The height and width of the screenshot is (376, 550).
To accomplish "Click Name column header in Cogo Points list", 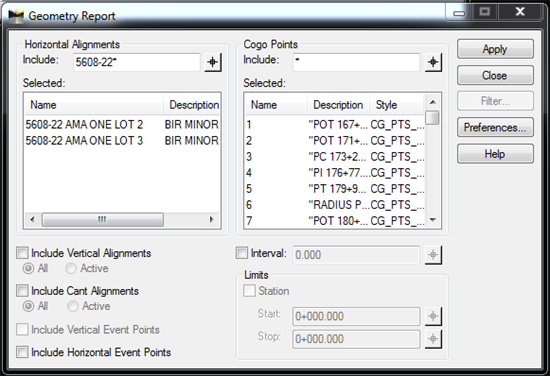I will point(276,105).
